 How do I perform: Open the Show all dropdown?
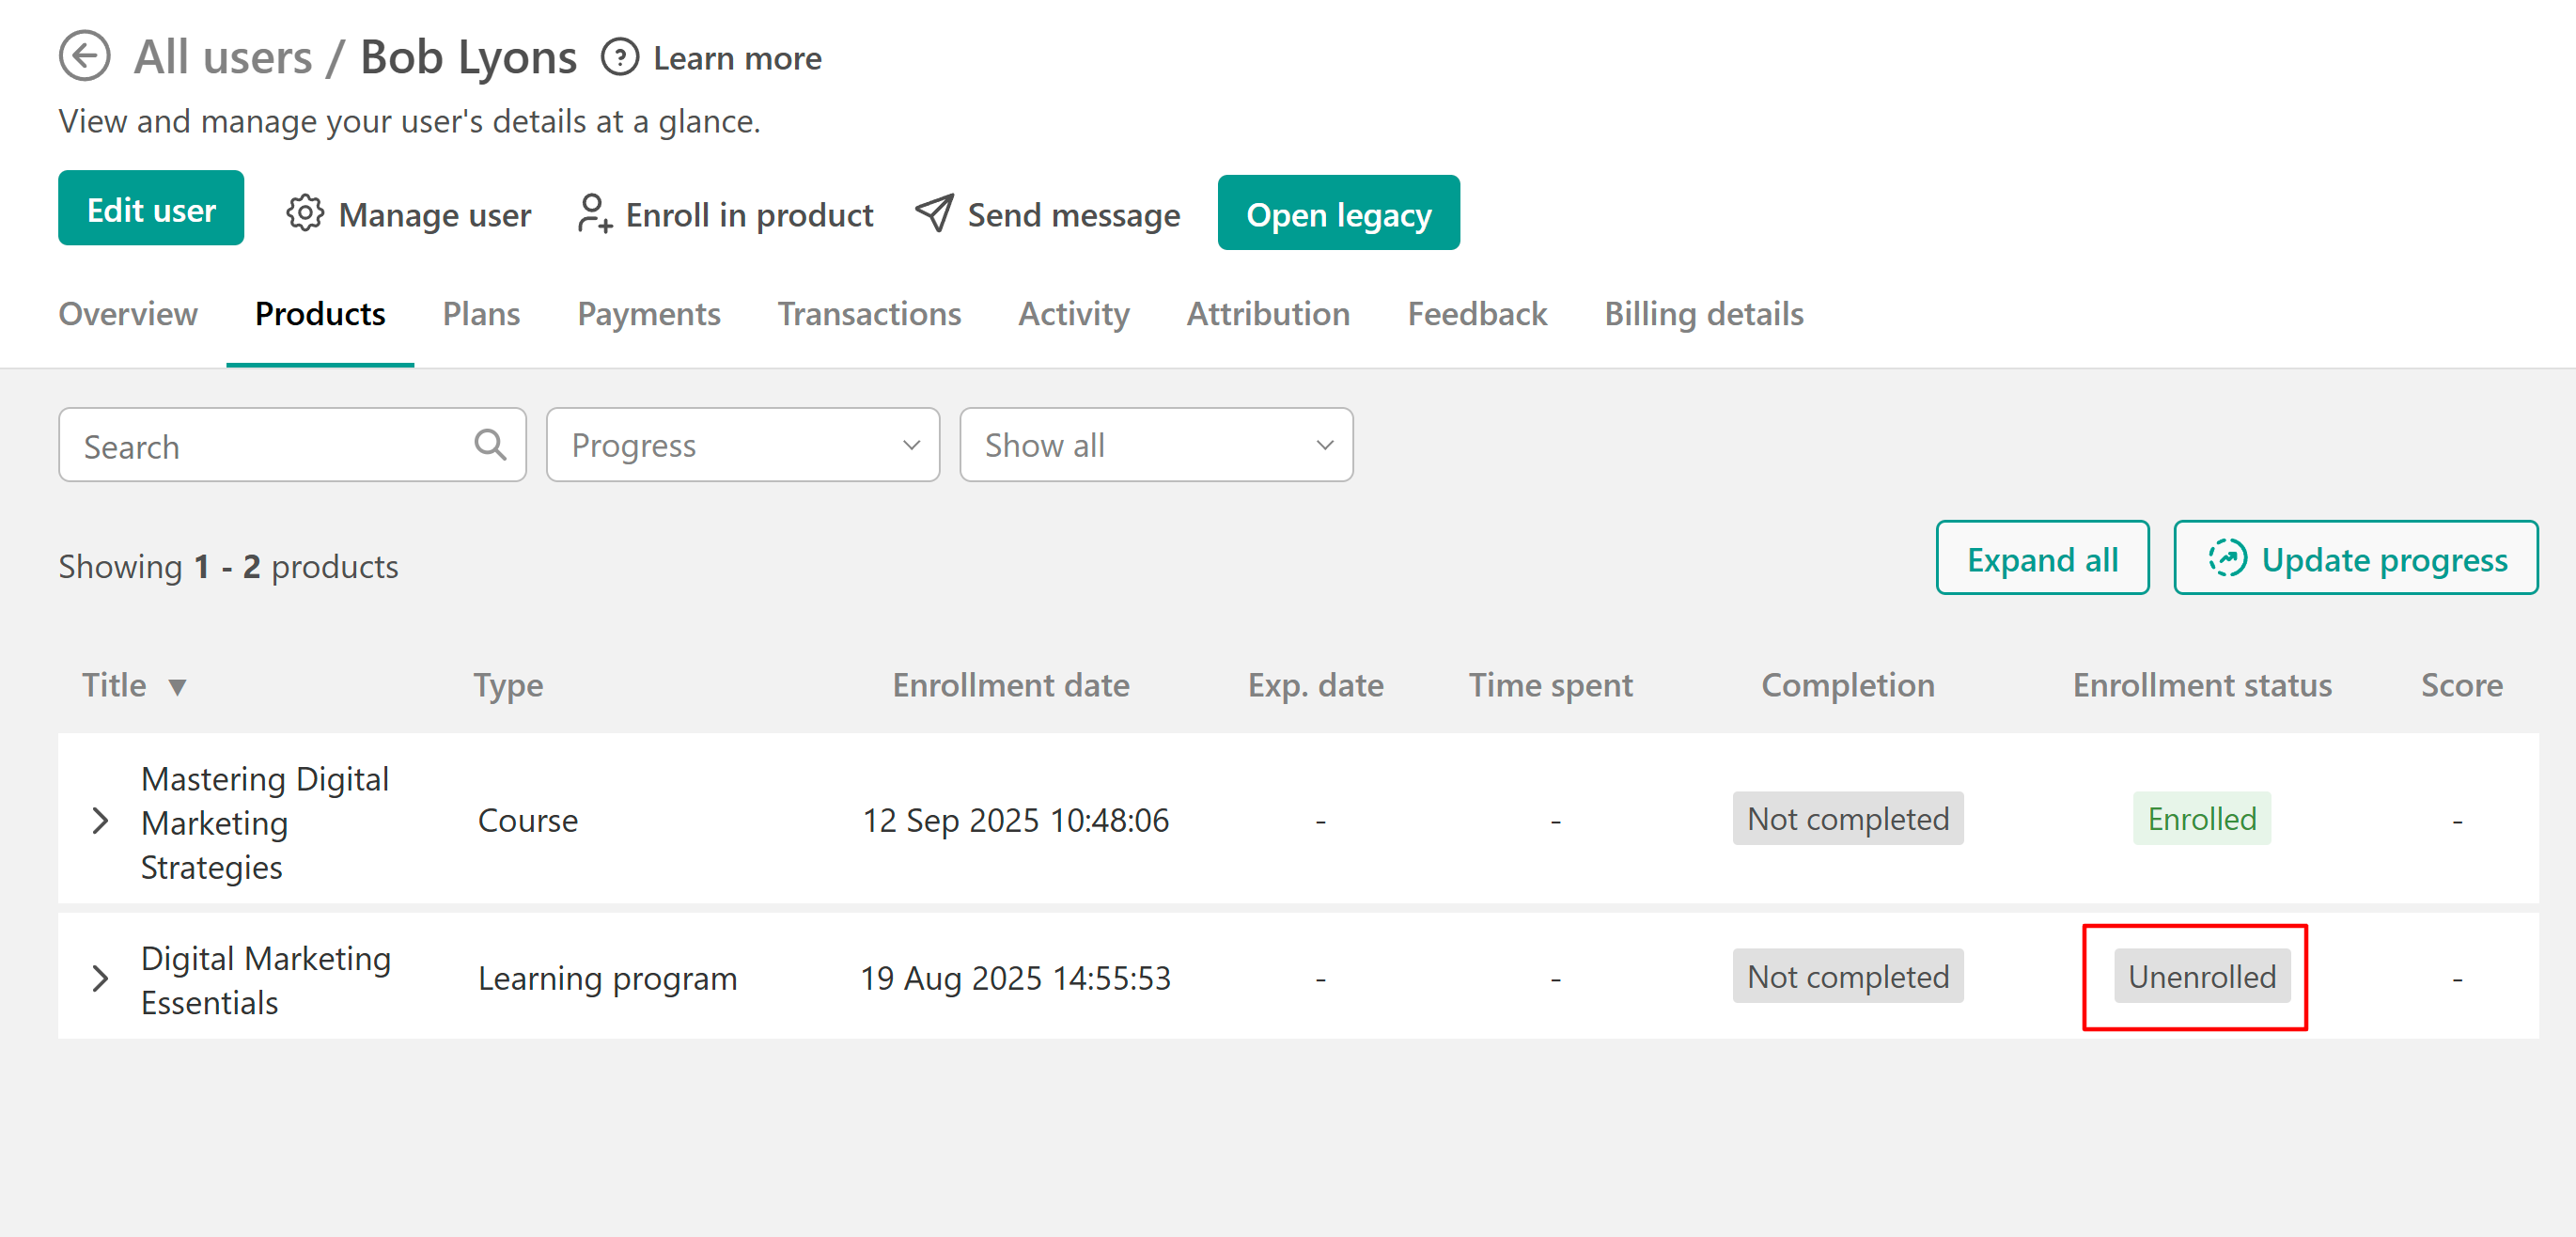click(1155, 445)
